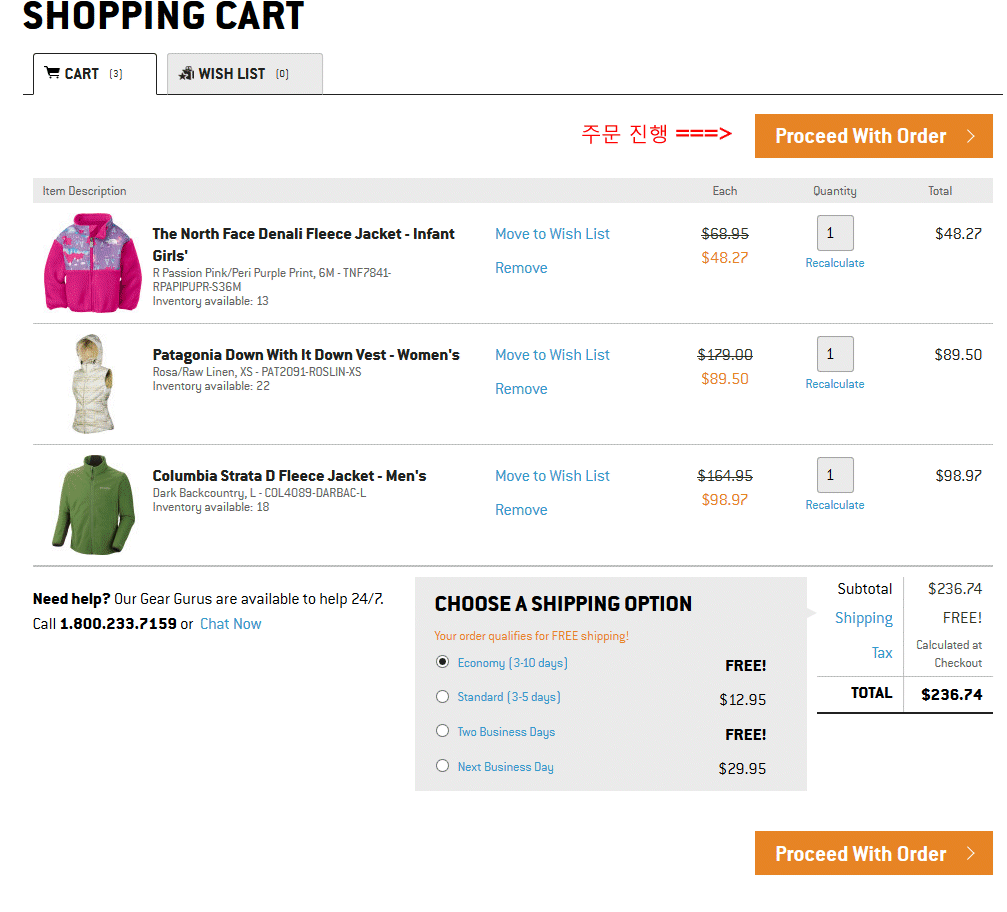Click the Shipping link in order summary
Viewport: 1007px width, 912px height.
[863, 618]
